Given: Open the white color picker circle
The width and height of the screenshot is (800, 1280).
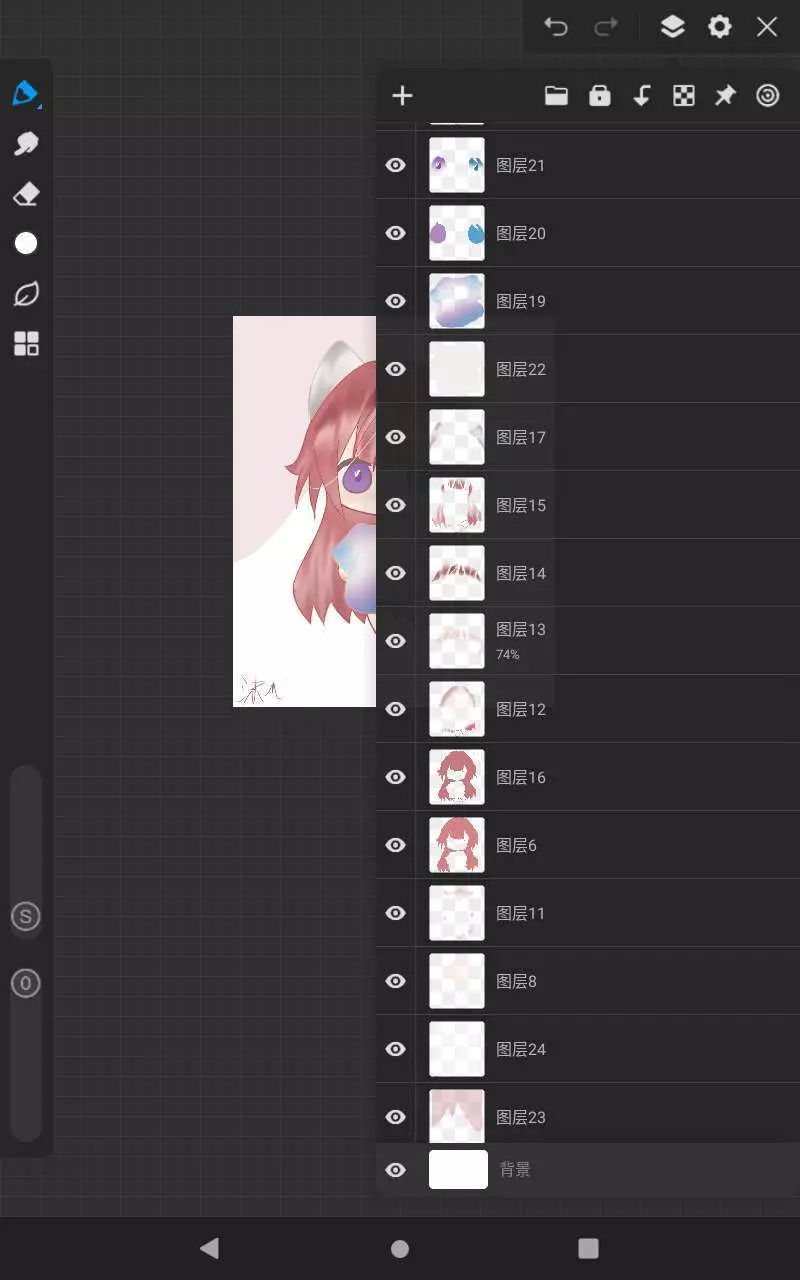Looking at the screenshot, I should (x=26, y=243).
